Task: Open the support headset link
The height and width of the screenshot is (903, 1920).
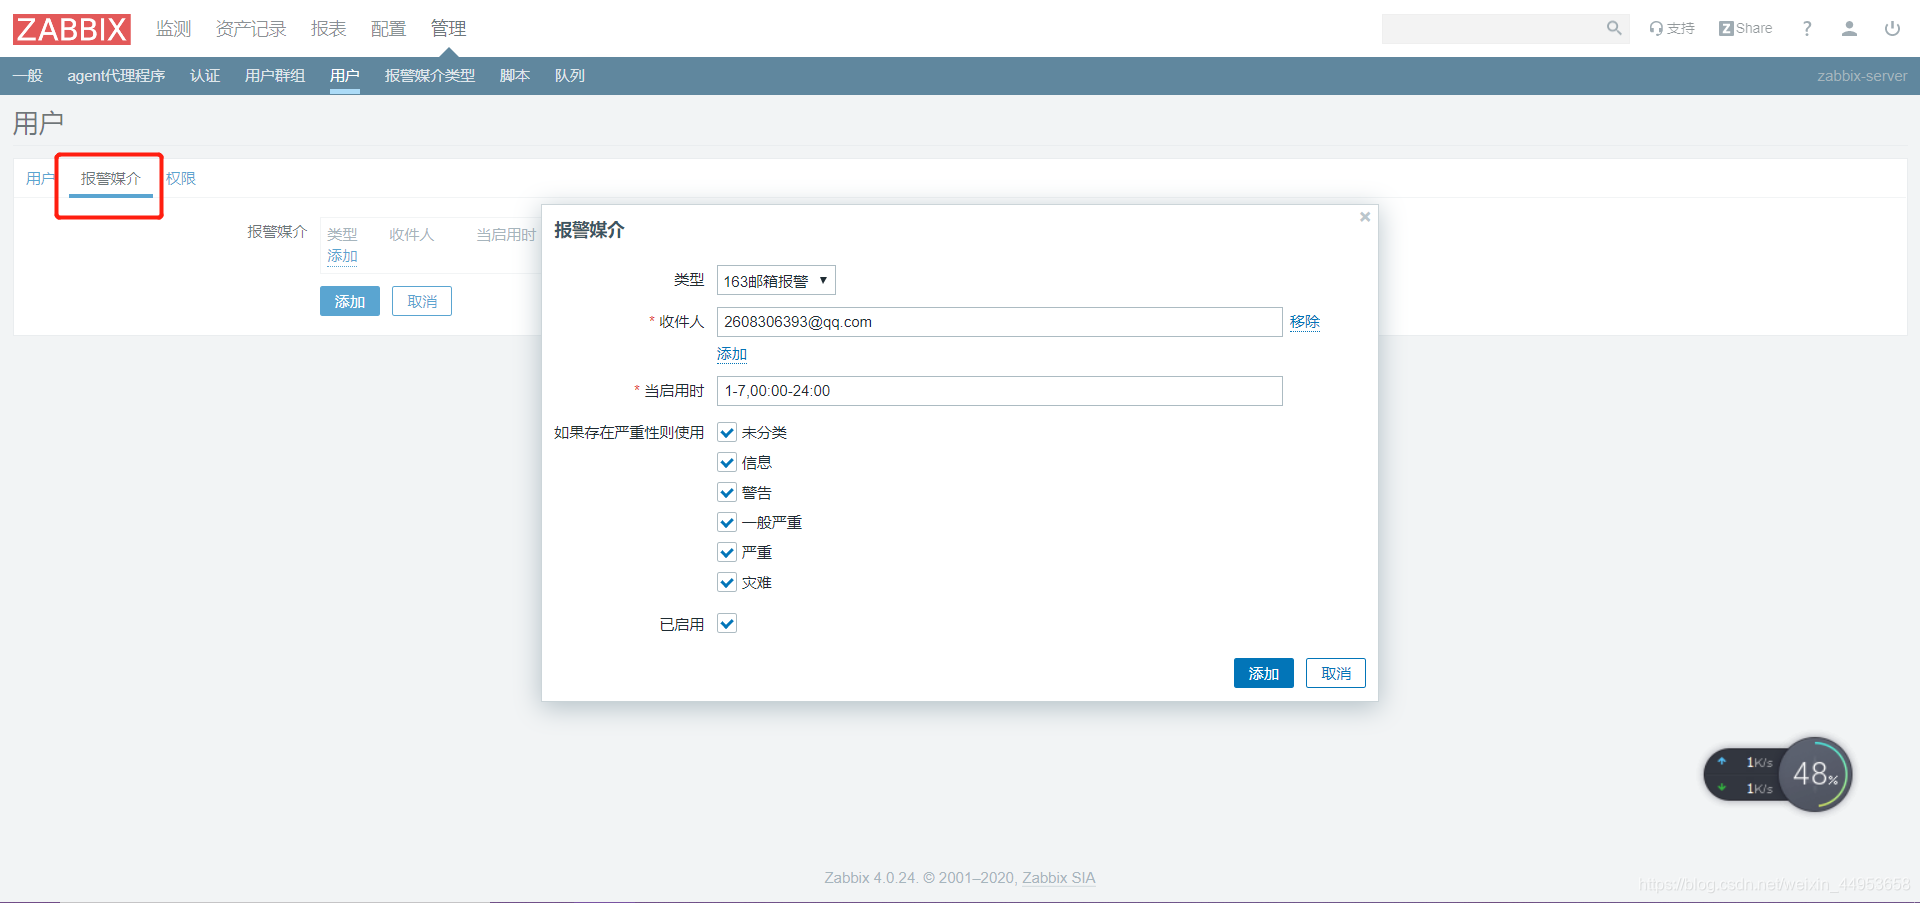Action: point(1672,28)
